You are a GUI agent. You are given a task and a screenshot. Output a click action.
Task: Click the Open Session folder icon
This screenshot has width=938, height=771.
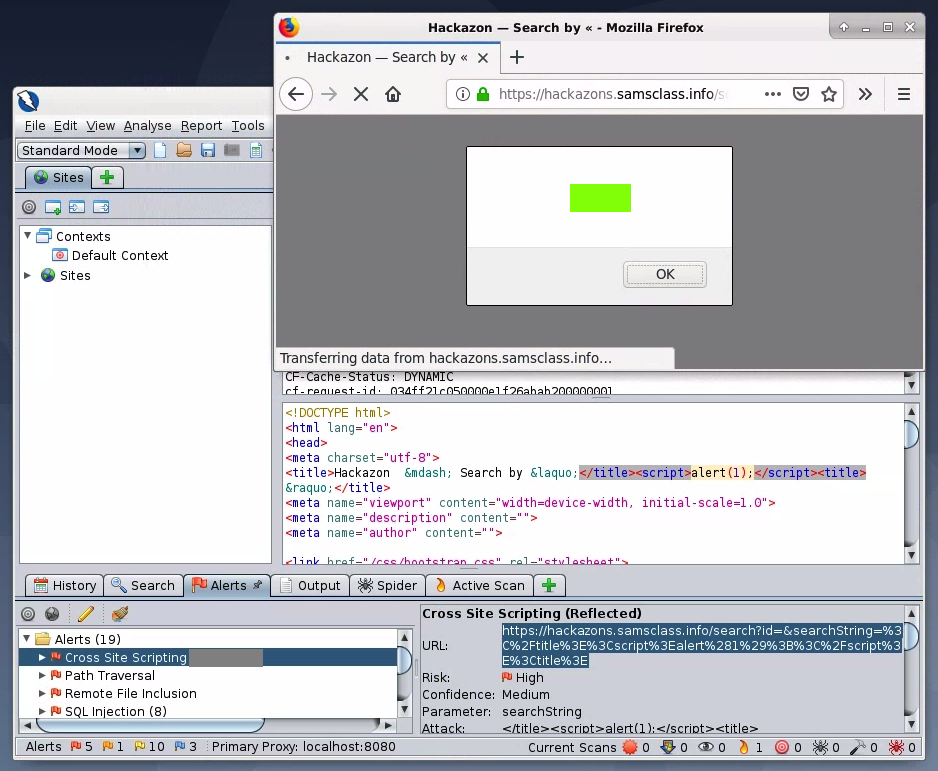(184, 151)
